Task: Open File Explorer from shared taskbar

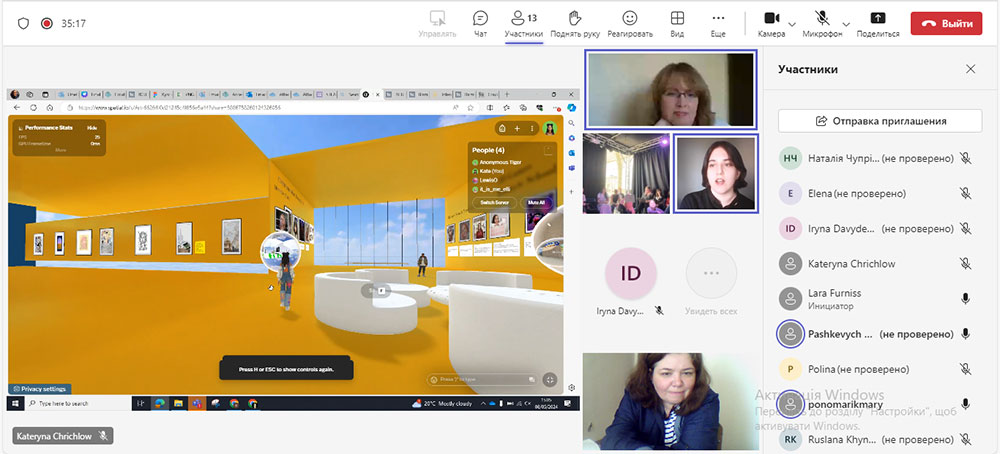Action: pos(179,403)
